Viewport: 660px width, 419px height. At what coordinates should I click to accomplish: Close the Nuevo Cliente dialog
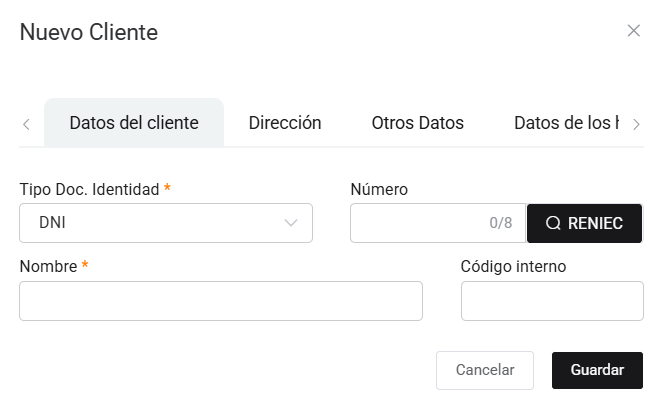coord(633,31)
